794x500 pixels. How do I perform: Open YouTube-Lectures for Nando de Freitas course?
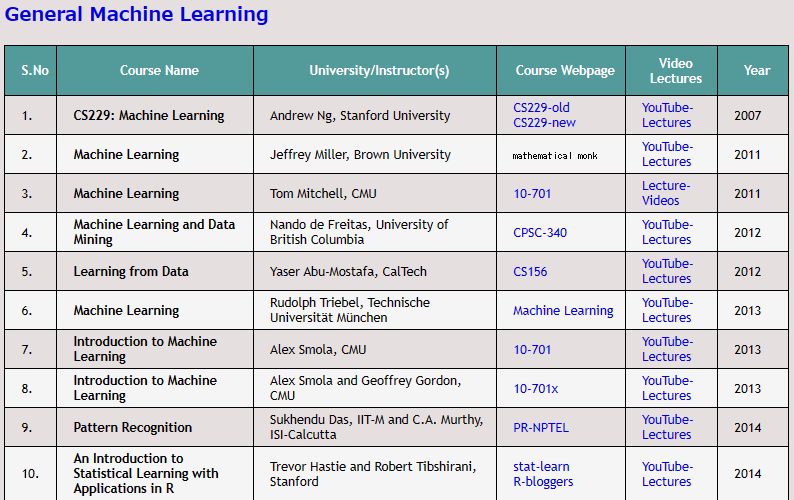click(x=667, y=232)
